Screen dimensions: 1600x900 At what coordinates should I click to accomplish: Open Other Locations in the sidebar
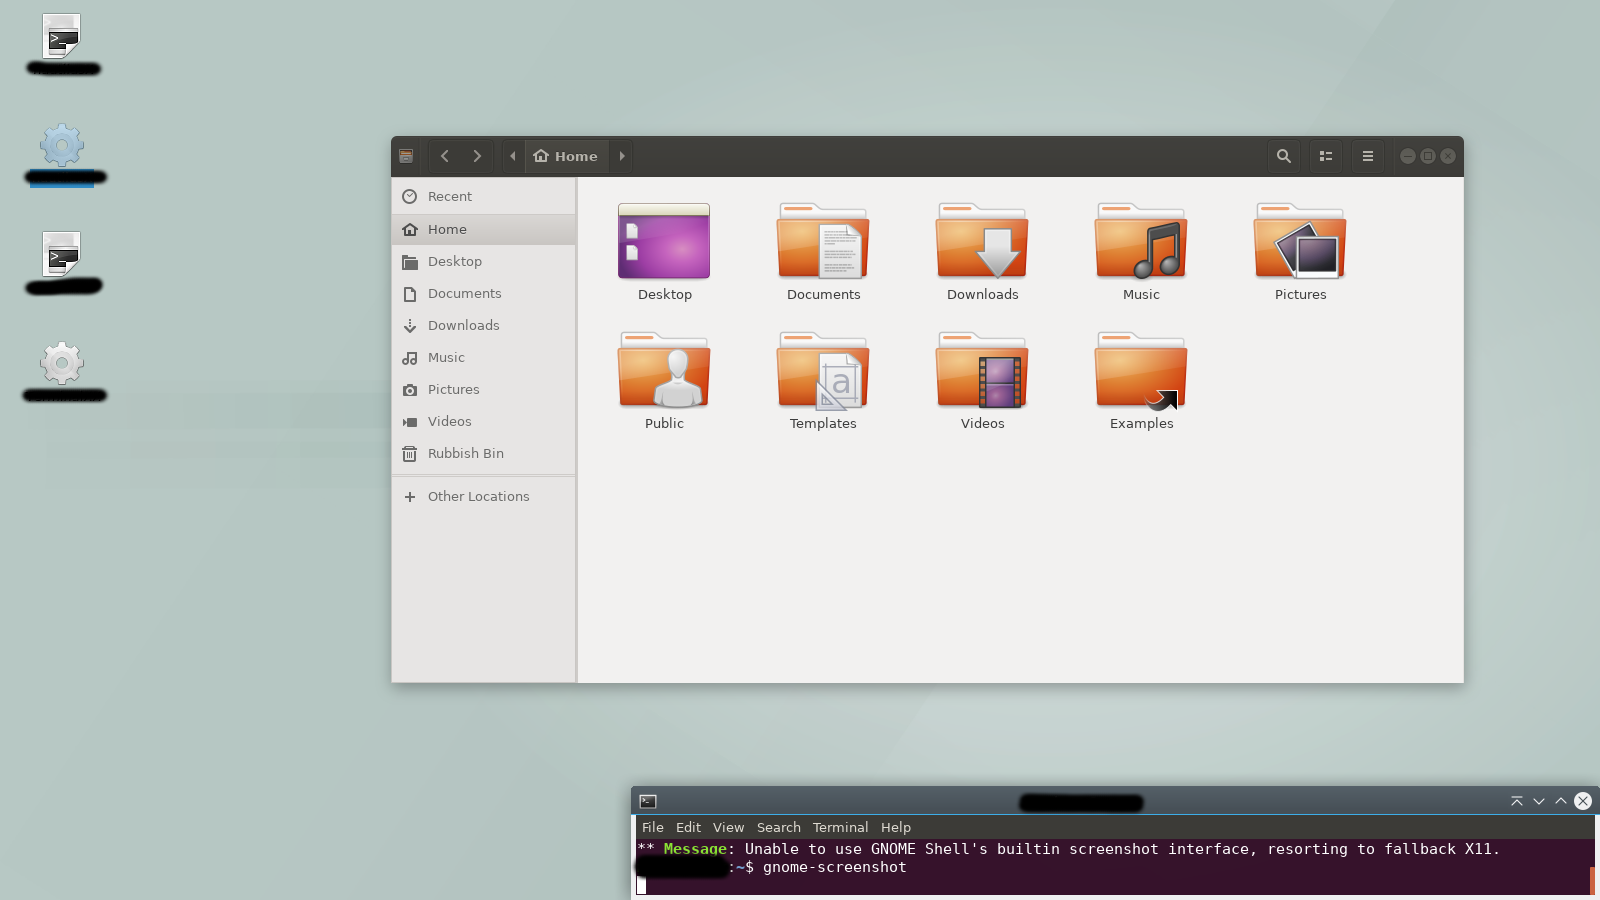(x=484, y=496)
